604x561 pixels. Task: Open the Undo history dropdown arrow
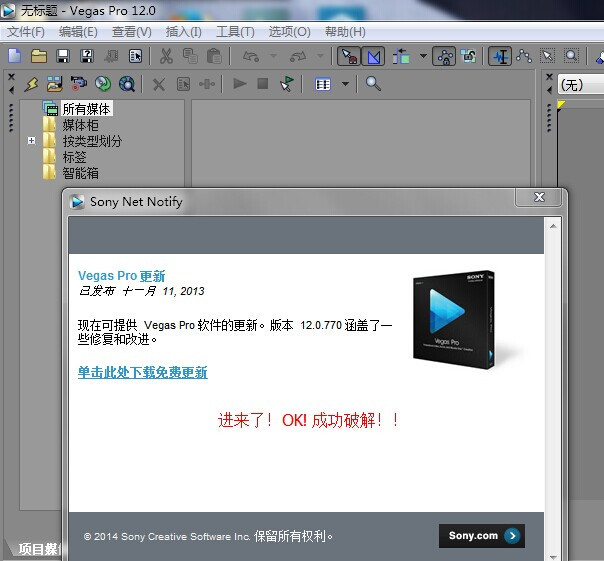click(273, 56)
